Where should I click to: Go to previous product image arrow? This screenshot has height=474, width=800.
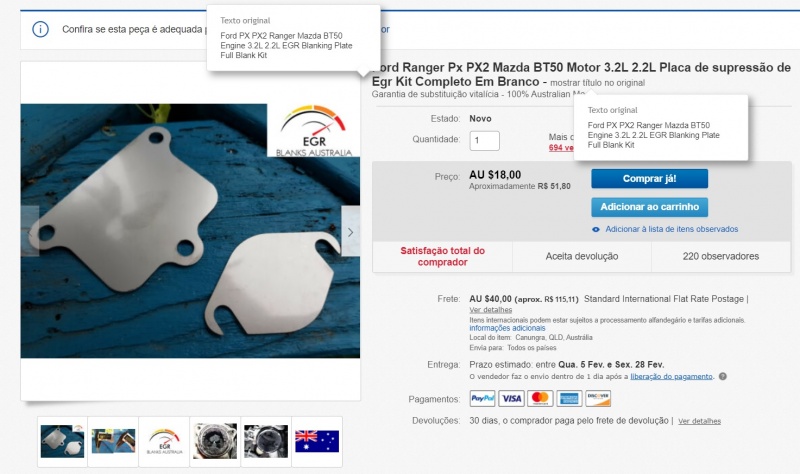tap(30, 232)
